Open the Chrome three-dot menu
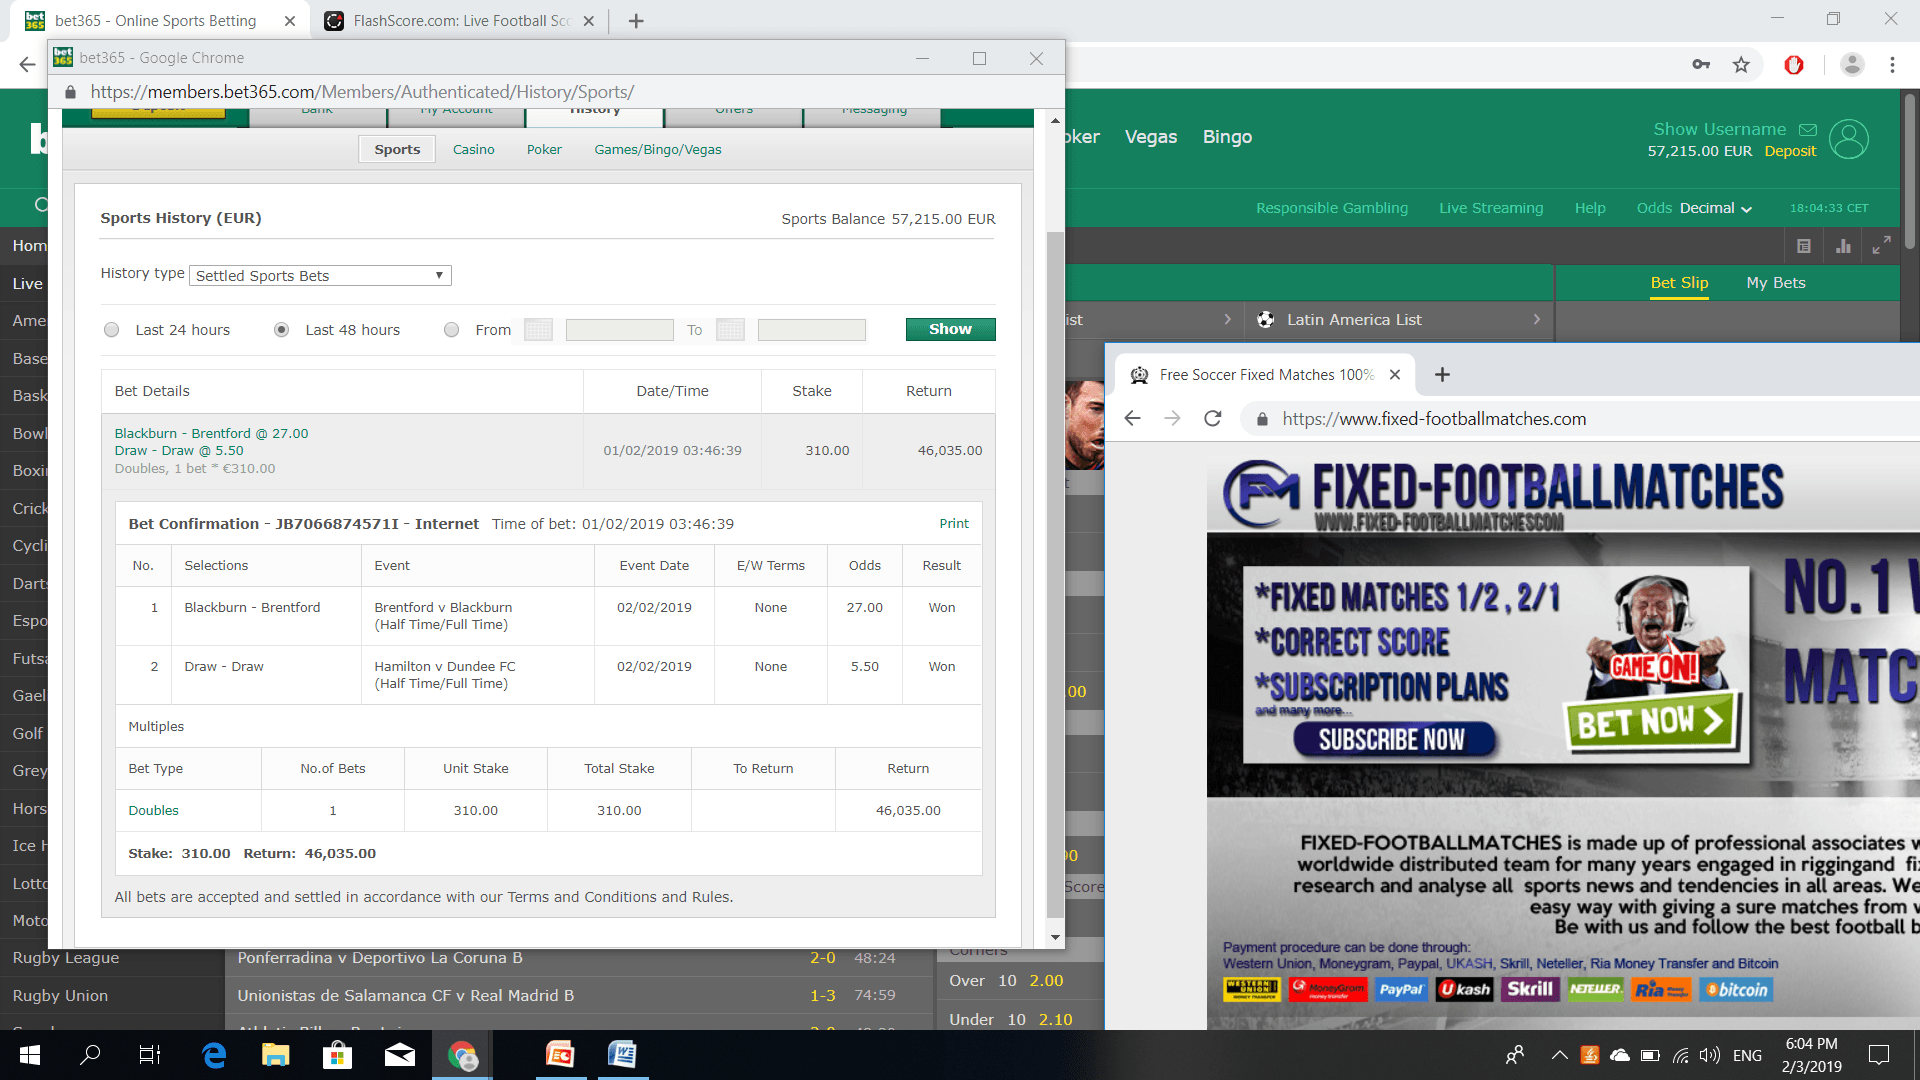1920x1080 pixels. point(1892,65)
